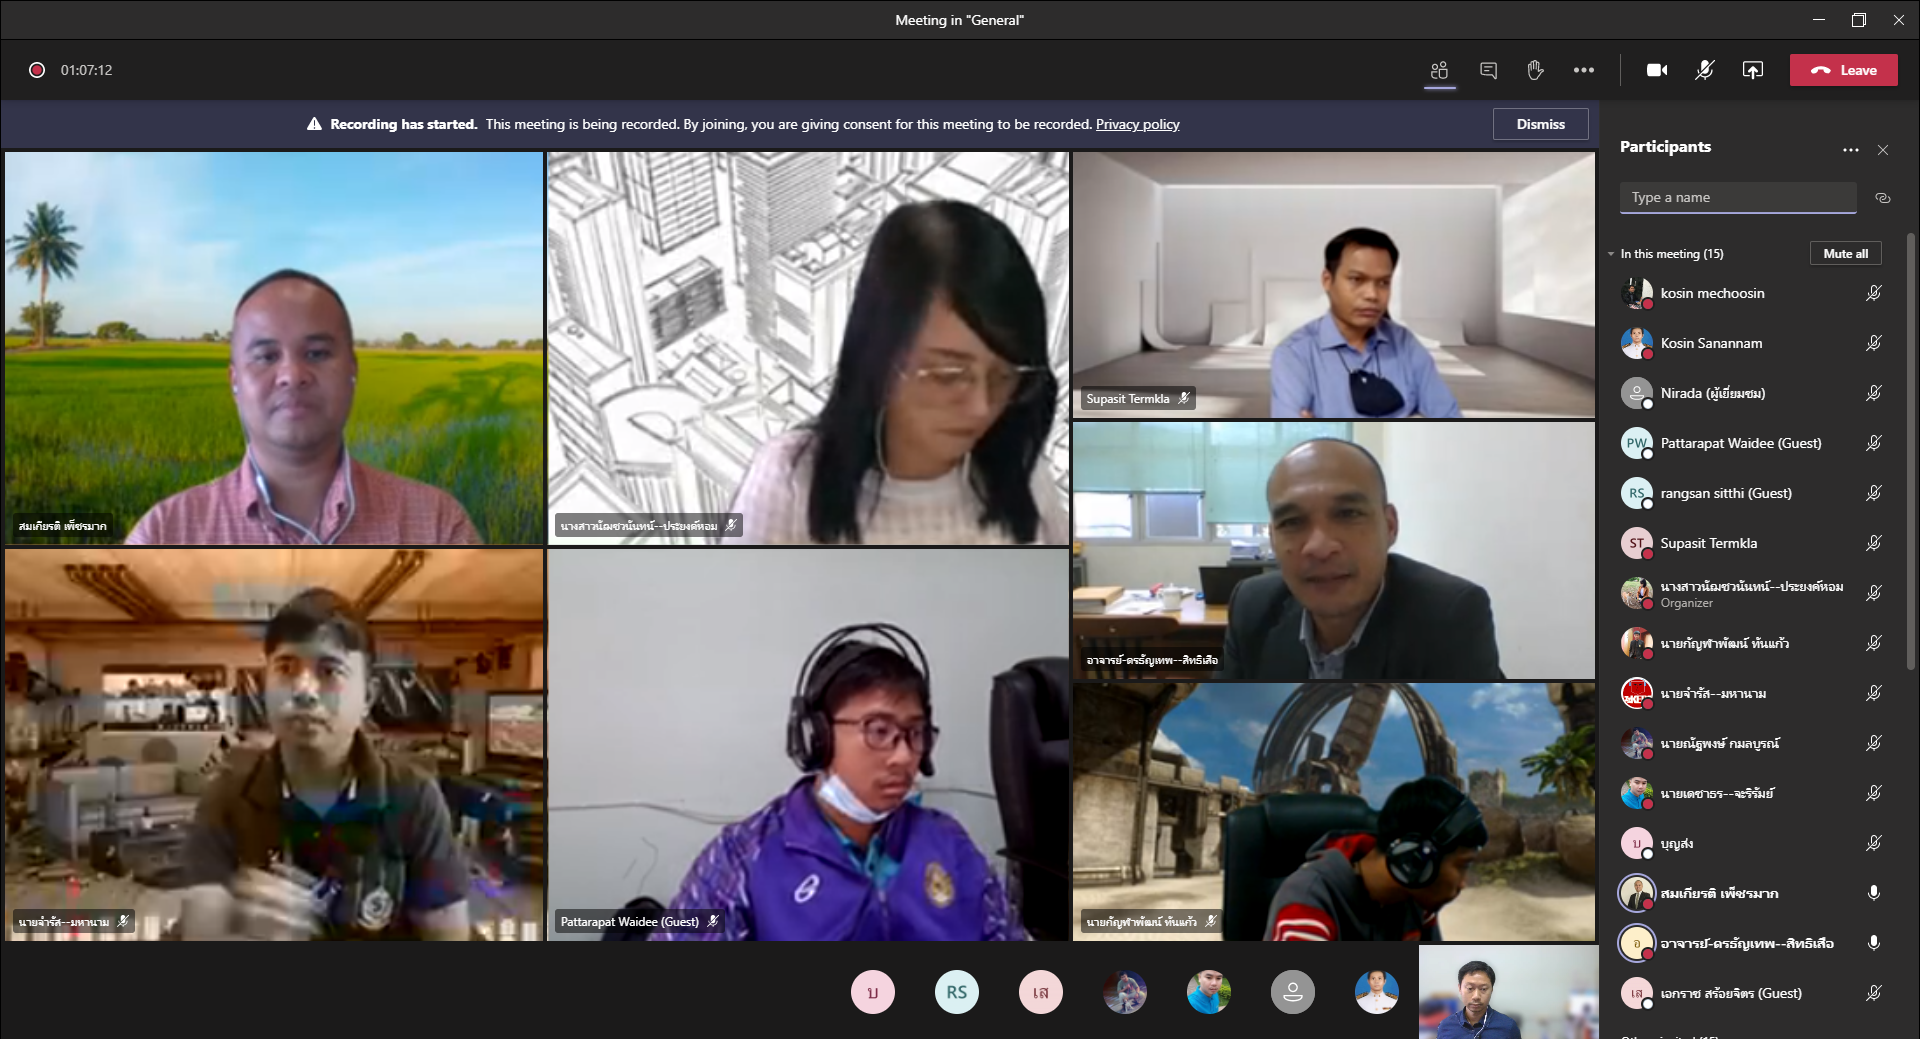The width and height of the screenshot is (1920, 1039).
Task: Click the copy join info link icon
Action: [x=1882, y=198]
